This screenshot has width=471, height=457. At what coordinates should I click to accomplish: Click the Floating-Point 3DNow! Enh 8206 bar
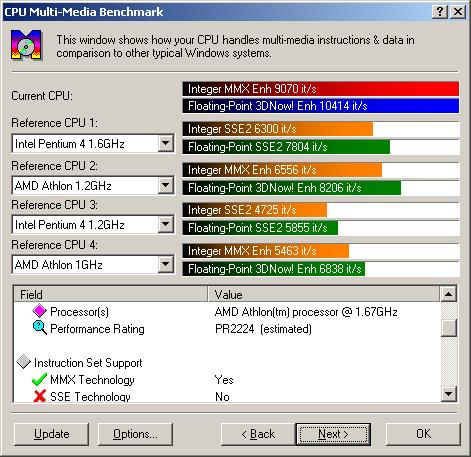click(292, 188)
